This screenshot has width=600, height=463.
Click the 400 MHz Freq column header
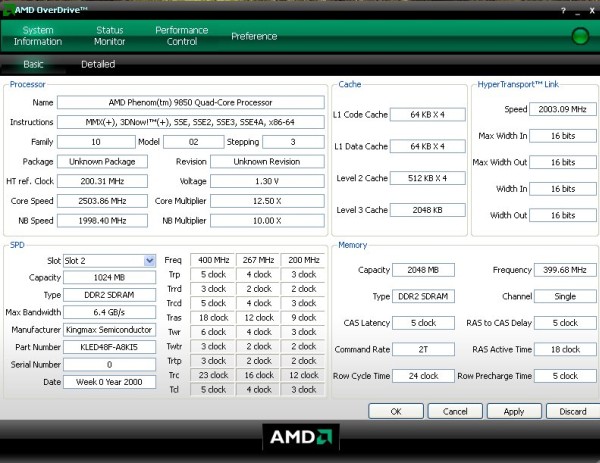[213, 260]
